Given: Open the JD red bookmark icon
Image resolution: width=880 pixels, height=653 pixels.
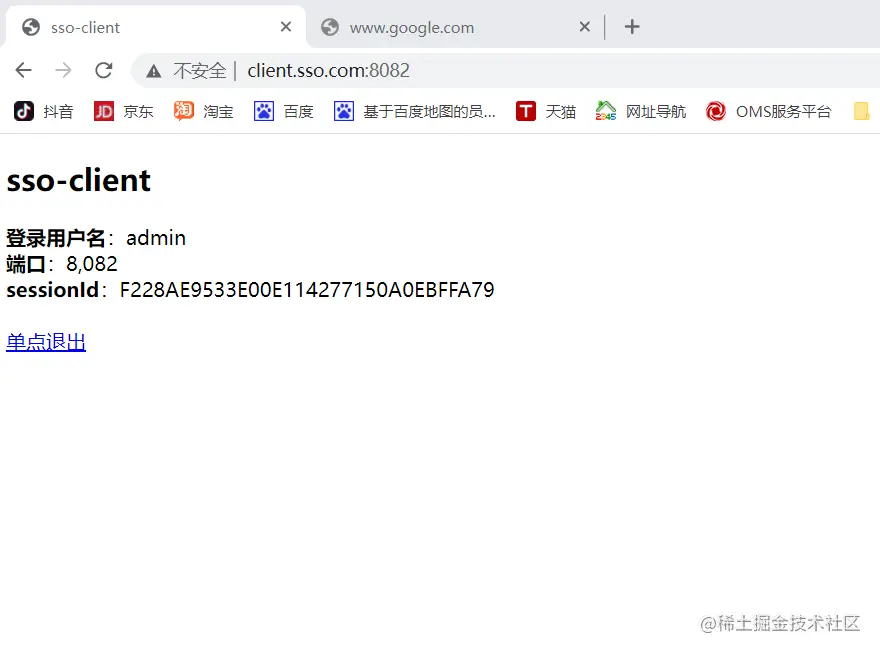Looking at the screenshot, I should [104, 111].
